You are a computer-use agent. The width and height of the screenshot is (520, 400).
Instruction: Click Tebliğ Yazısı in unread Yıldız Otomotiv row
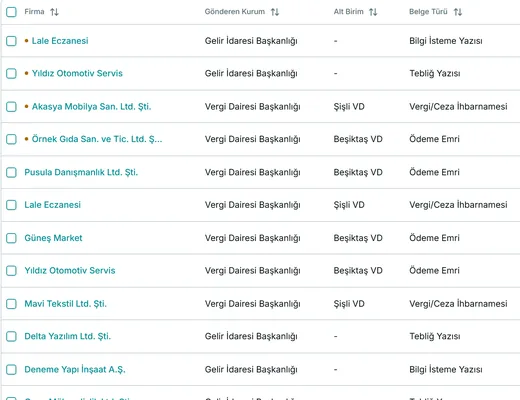pyautogui.click(x=435, y=73)
